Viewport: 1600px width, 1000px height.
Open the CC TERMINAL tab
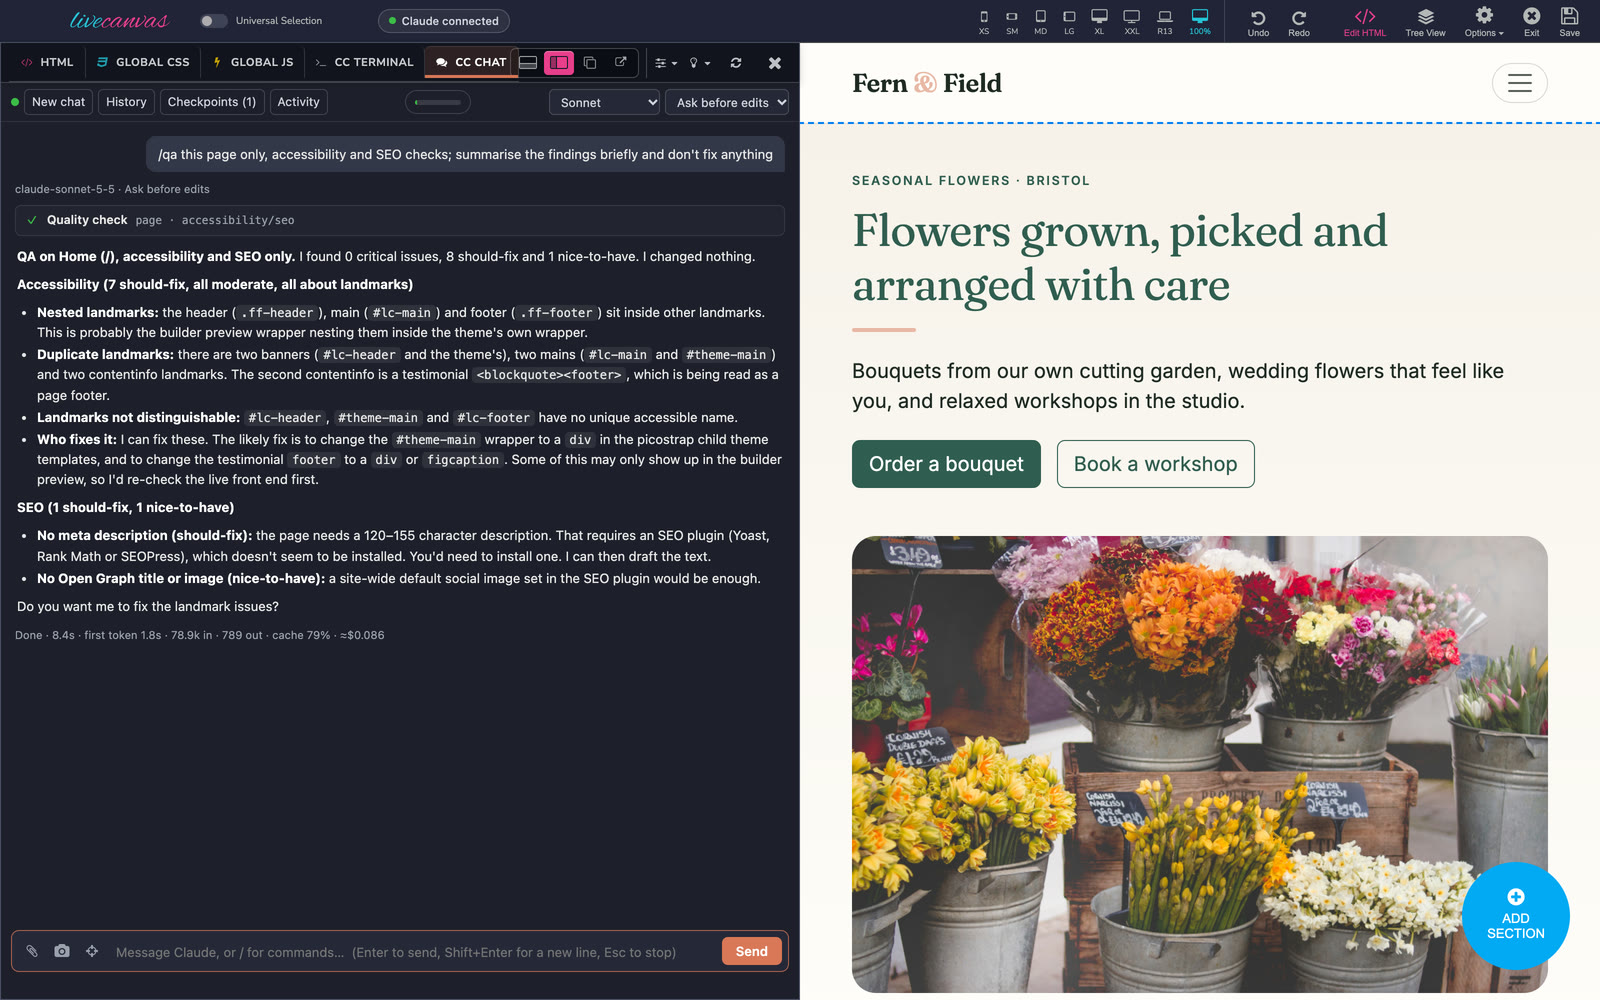click(364, 62)
